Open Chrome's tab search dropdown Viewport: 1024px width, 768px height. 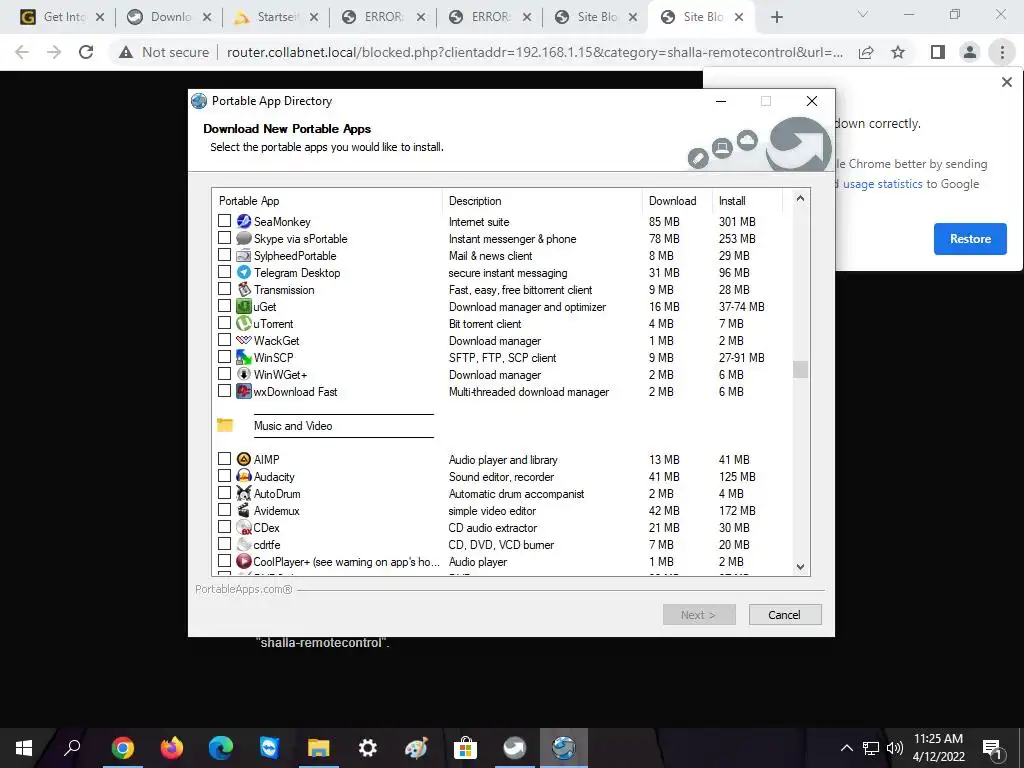coord(863,14)
